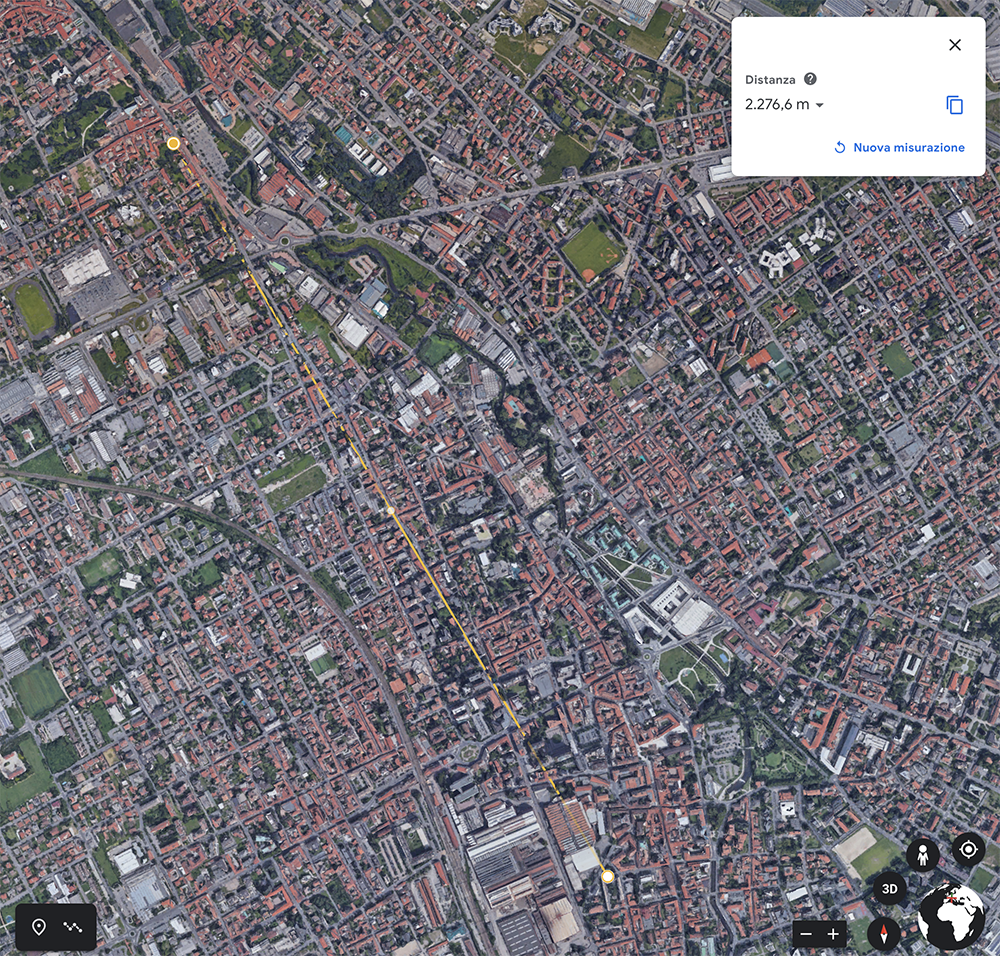
Task: Select the midpoint marker on the measurement line
Action: tap(391, 511)
